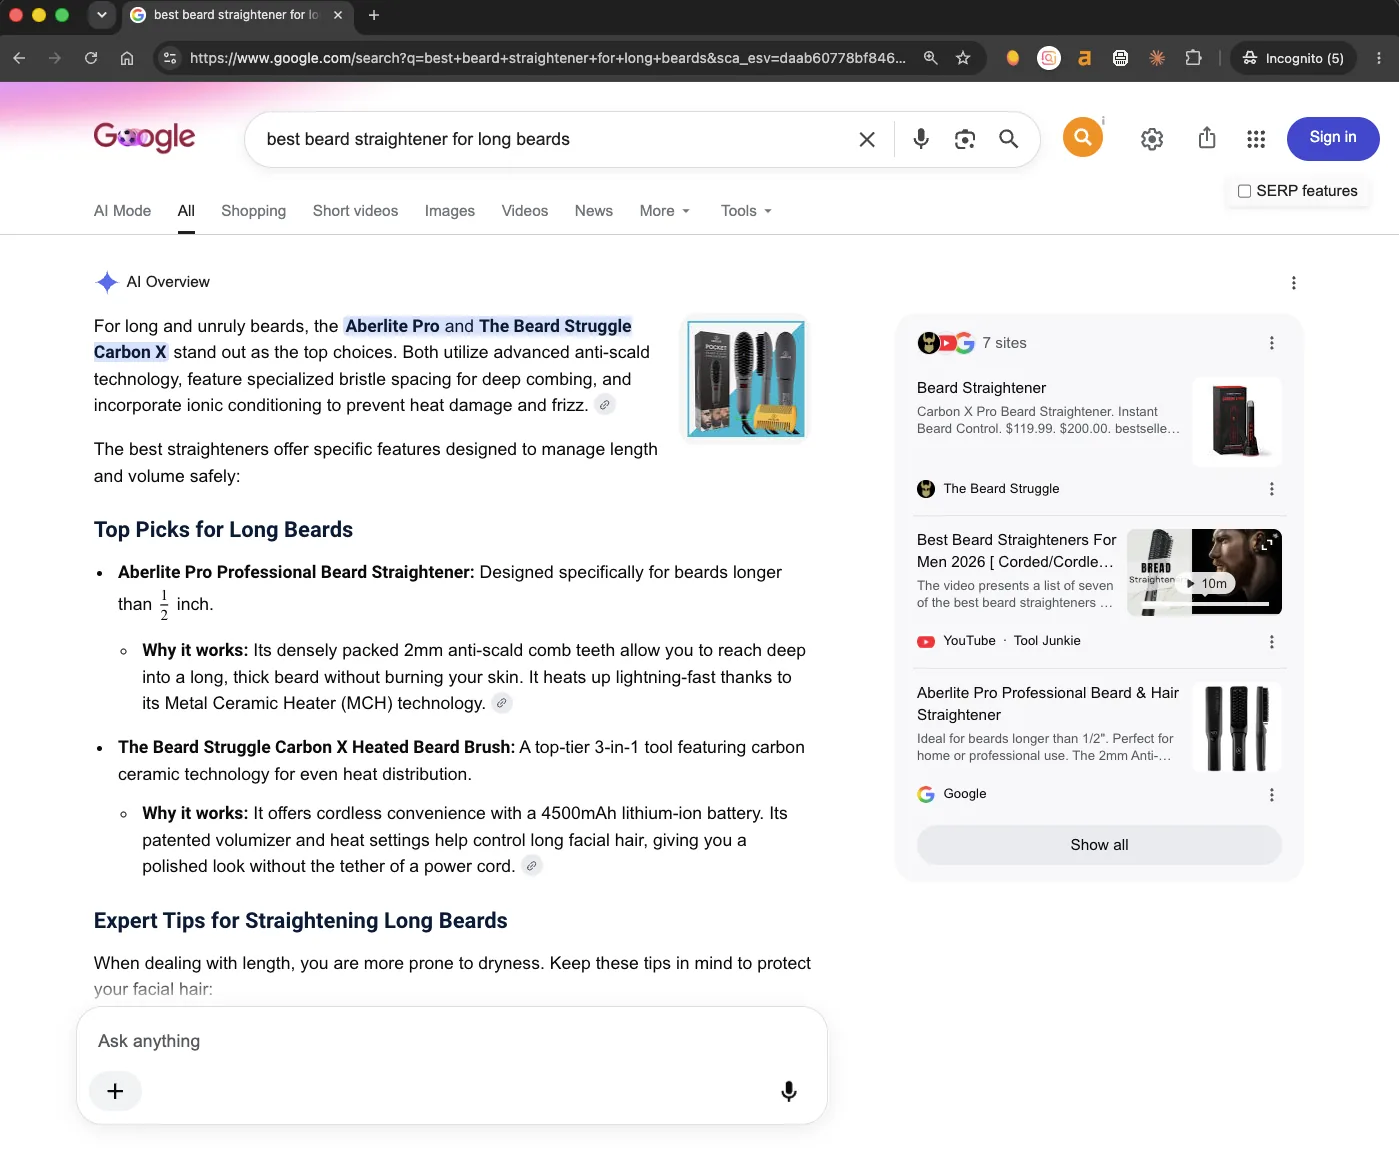Click the citation link icon after '(MCH) technology.'
Image resolution: width=1399 pixels, height=1151 pixels.
tap(502, 703)
